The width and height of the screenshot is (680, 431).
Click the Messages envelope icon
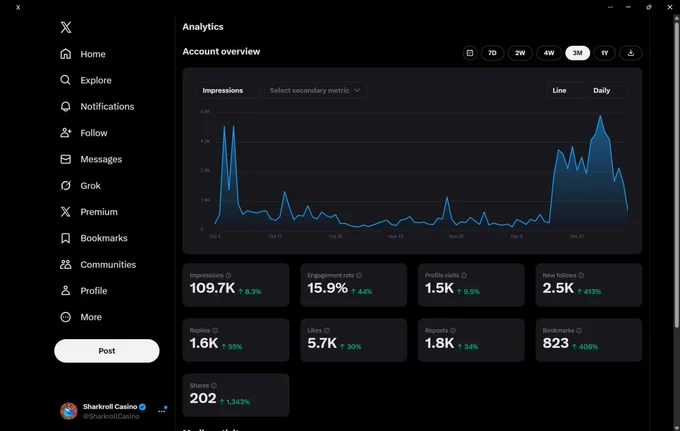[x=65, y=159]
